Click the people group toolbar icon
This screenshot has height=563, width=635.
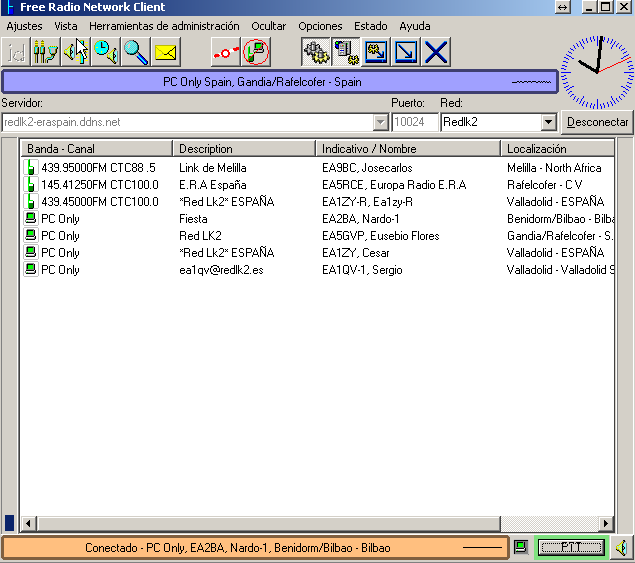point(46,51)
